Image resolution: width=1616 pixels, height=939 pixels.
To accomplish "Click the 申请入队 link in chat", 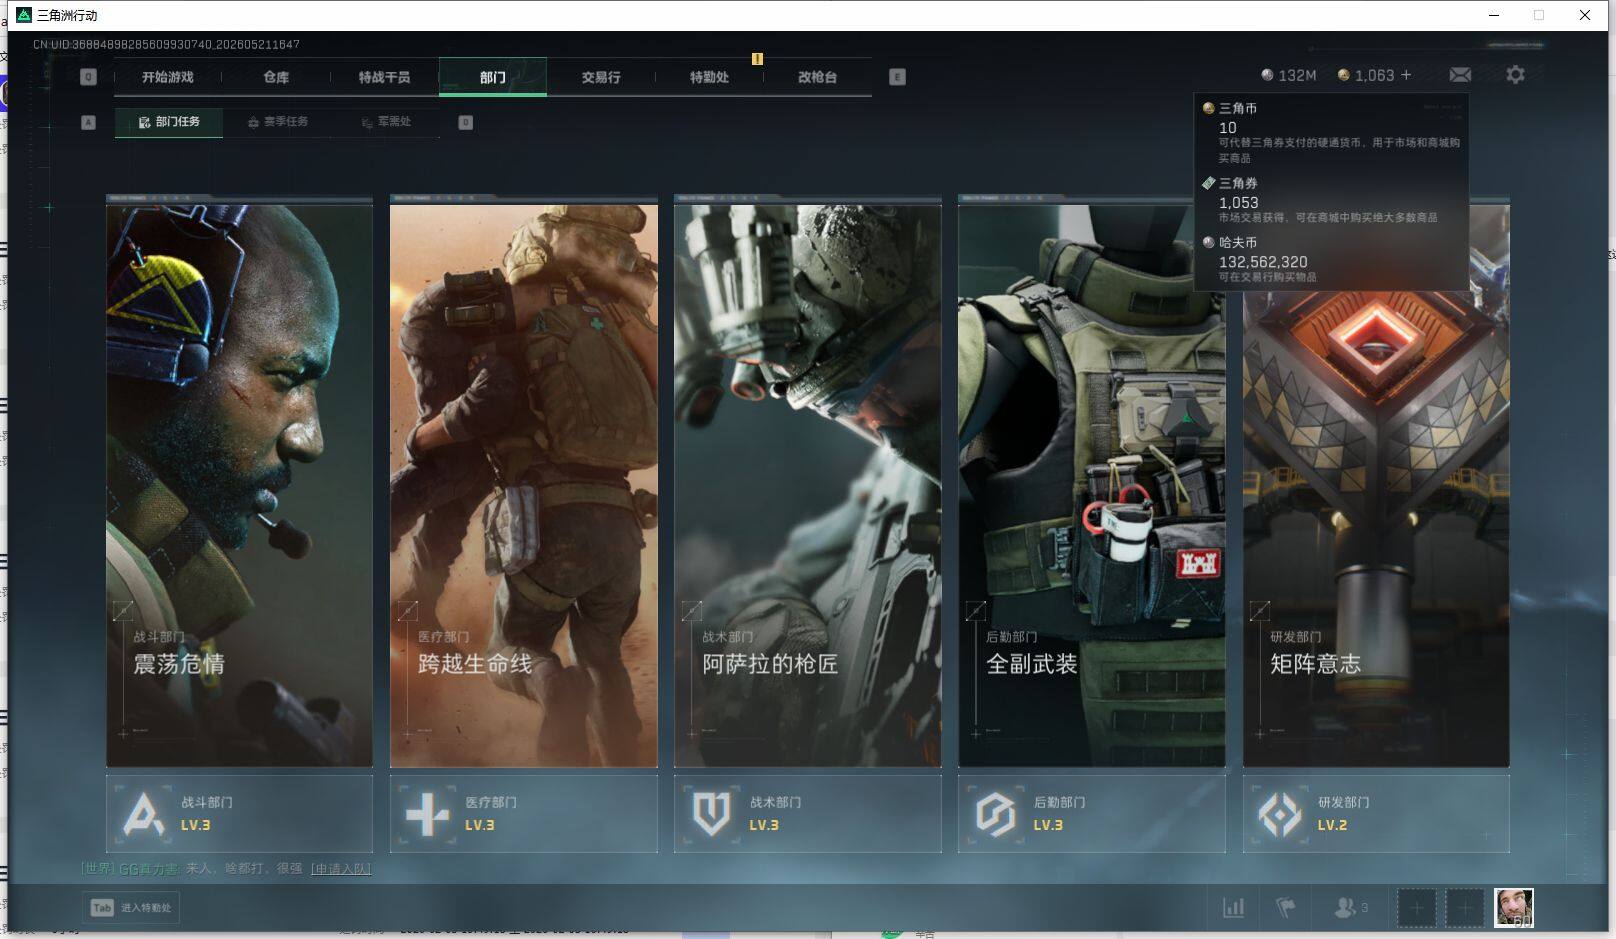I will tap(341, 869).
